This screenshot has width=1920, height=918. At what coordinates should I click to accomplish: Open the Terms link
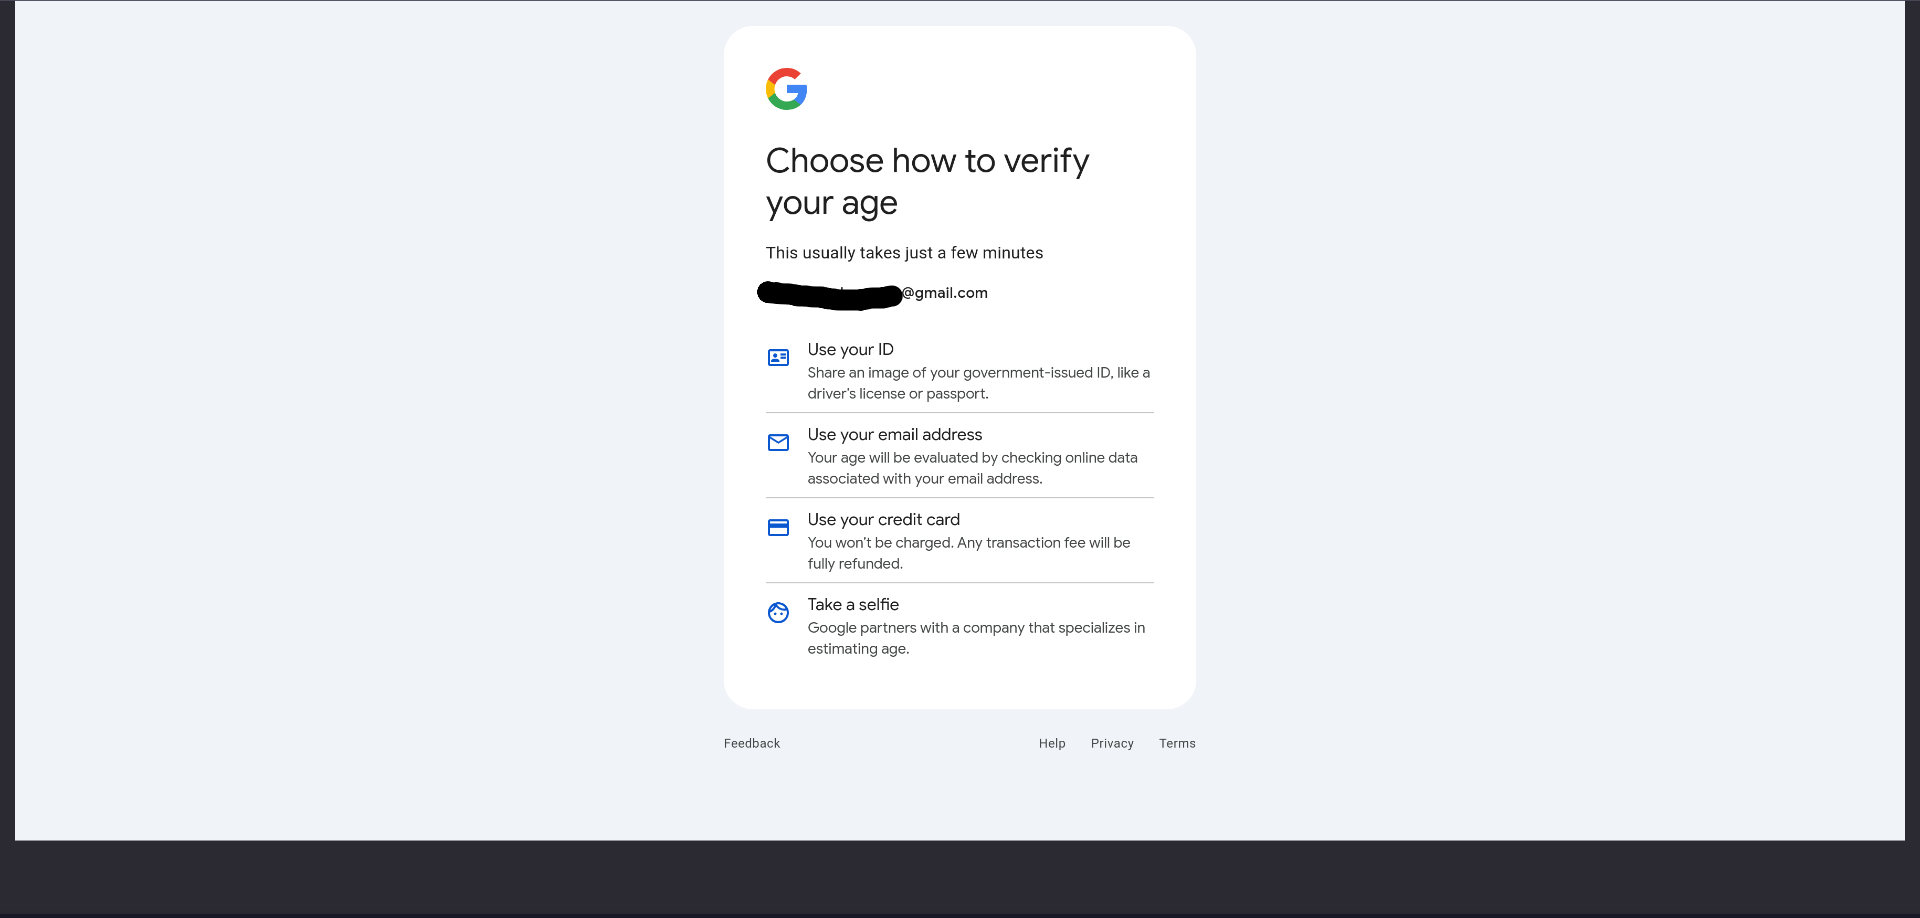pyautogui.click(x=1177, y=743)
